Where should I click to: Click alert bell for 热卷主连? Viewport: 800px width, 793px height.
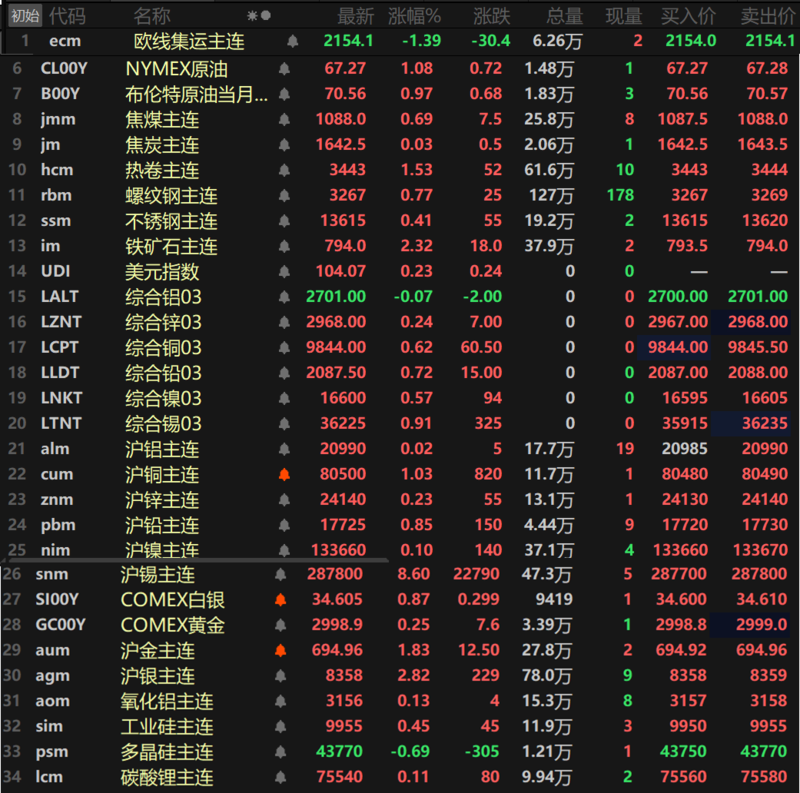[284, 170]
